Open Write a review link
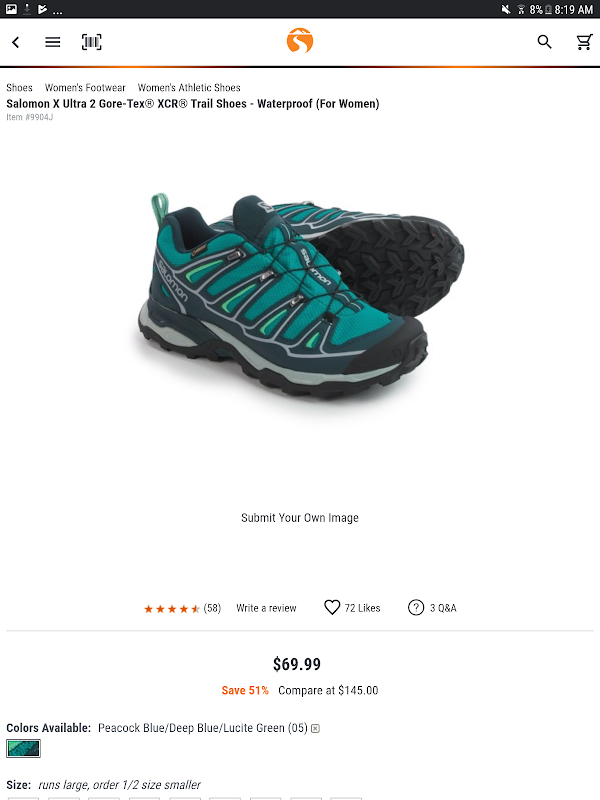 click(x=266, y=608)
